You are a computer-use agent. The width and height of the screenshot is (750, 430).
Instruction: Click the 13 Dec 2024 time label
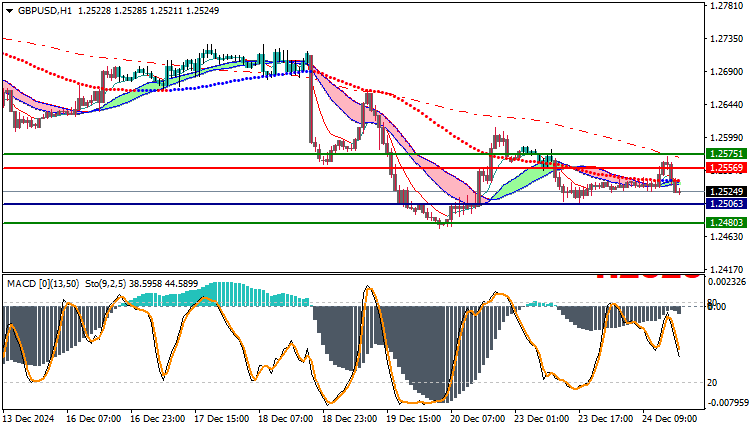pos(29,419)
